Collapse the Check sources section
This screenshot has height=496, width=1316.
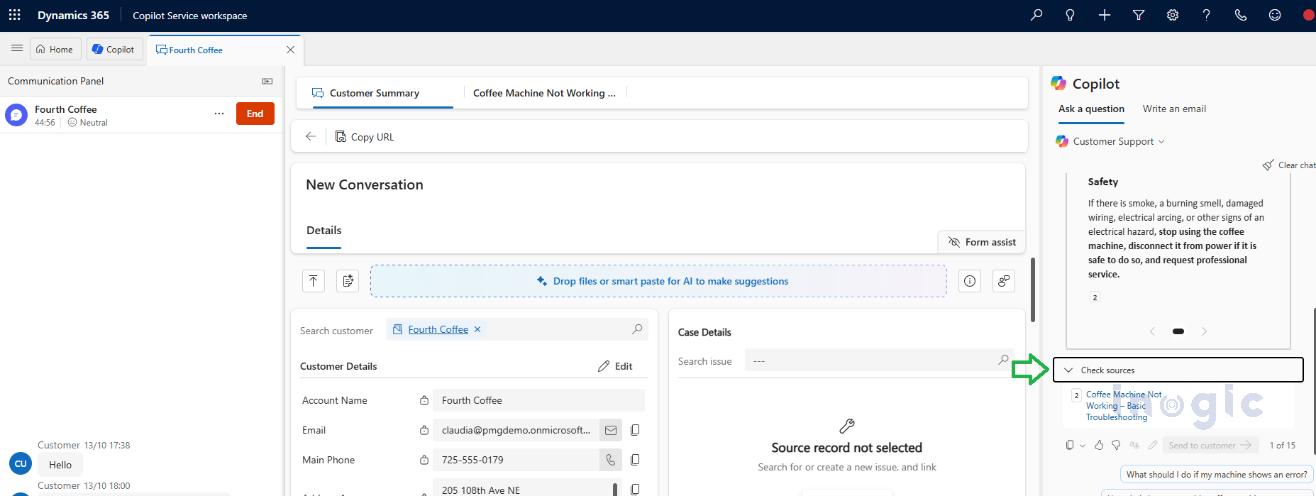(1178, 370)
